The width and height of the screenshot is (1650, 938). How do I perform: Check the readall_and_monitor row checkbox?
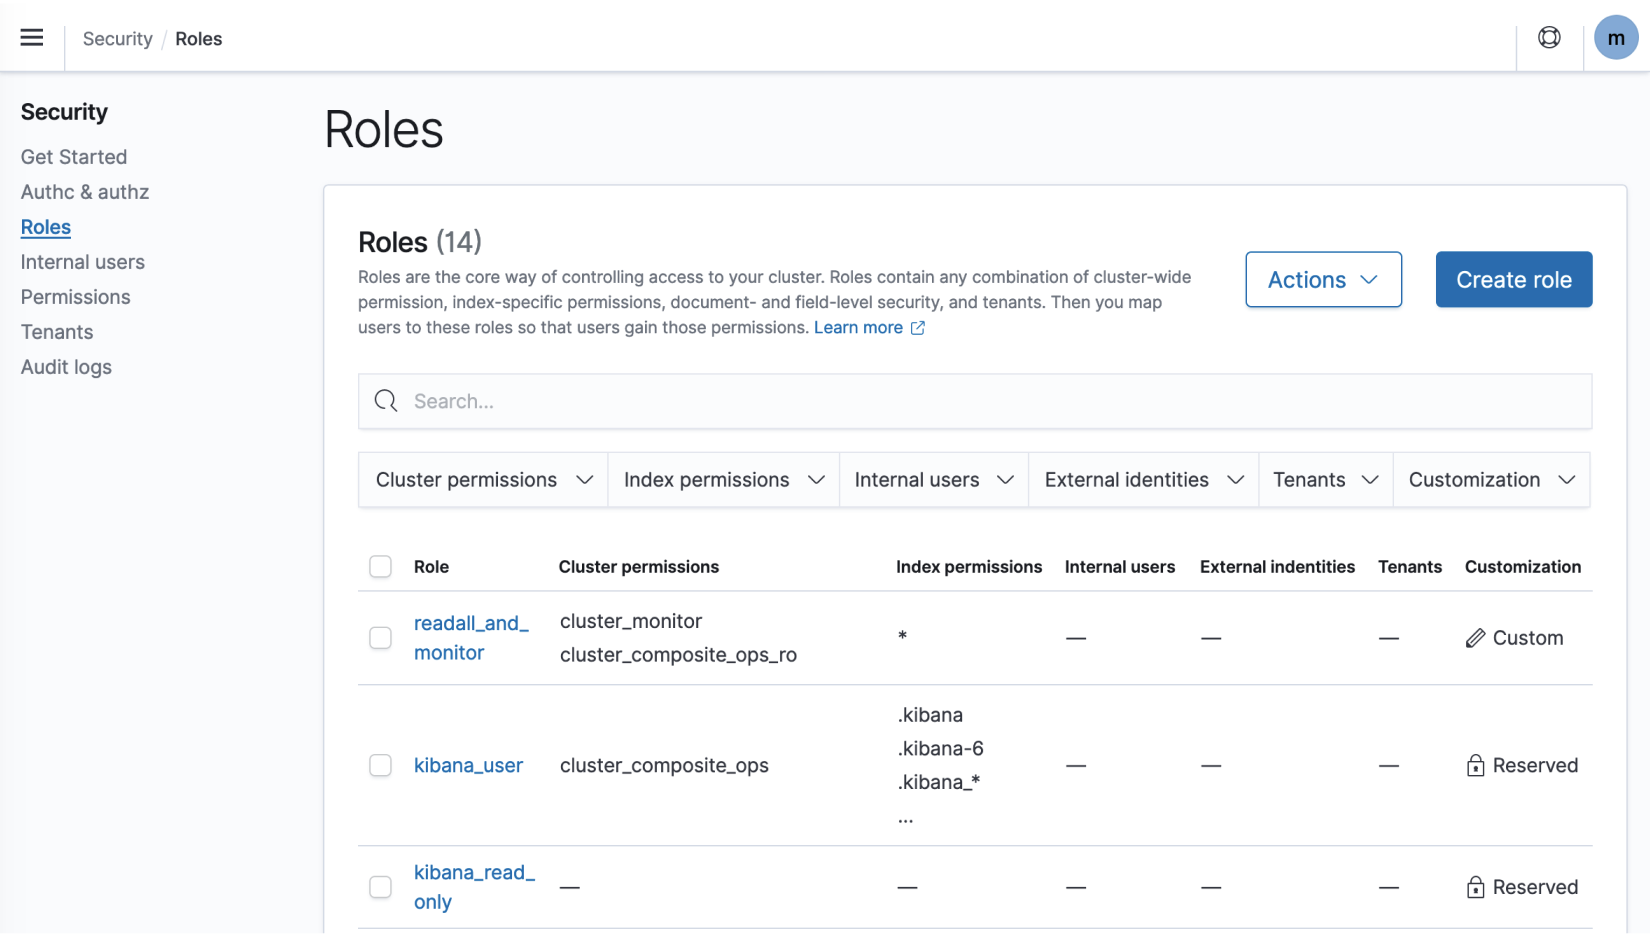[x=380, y=637]
